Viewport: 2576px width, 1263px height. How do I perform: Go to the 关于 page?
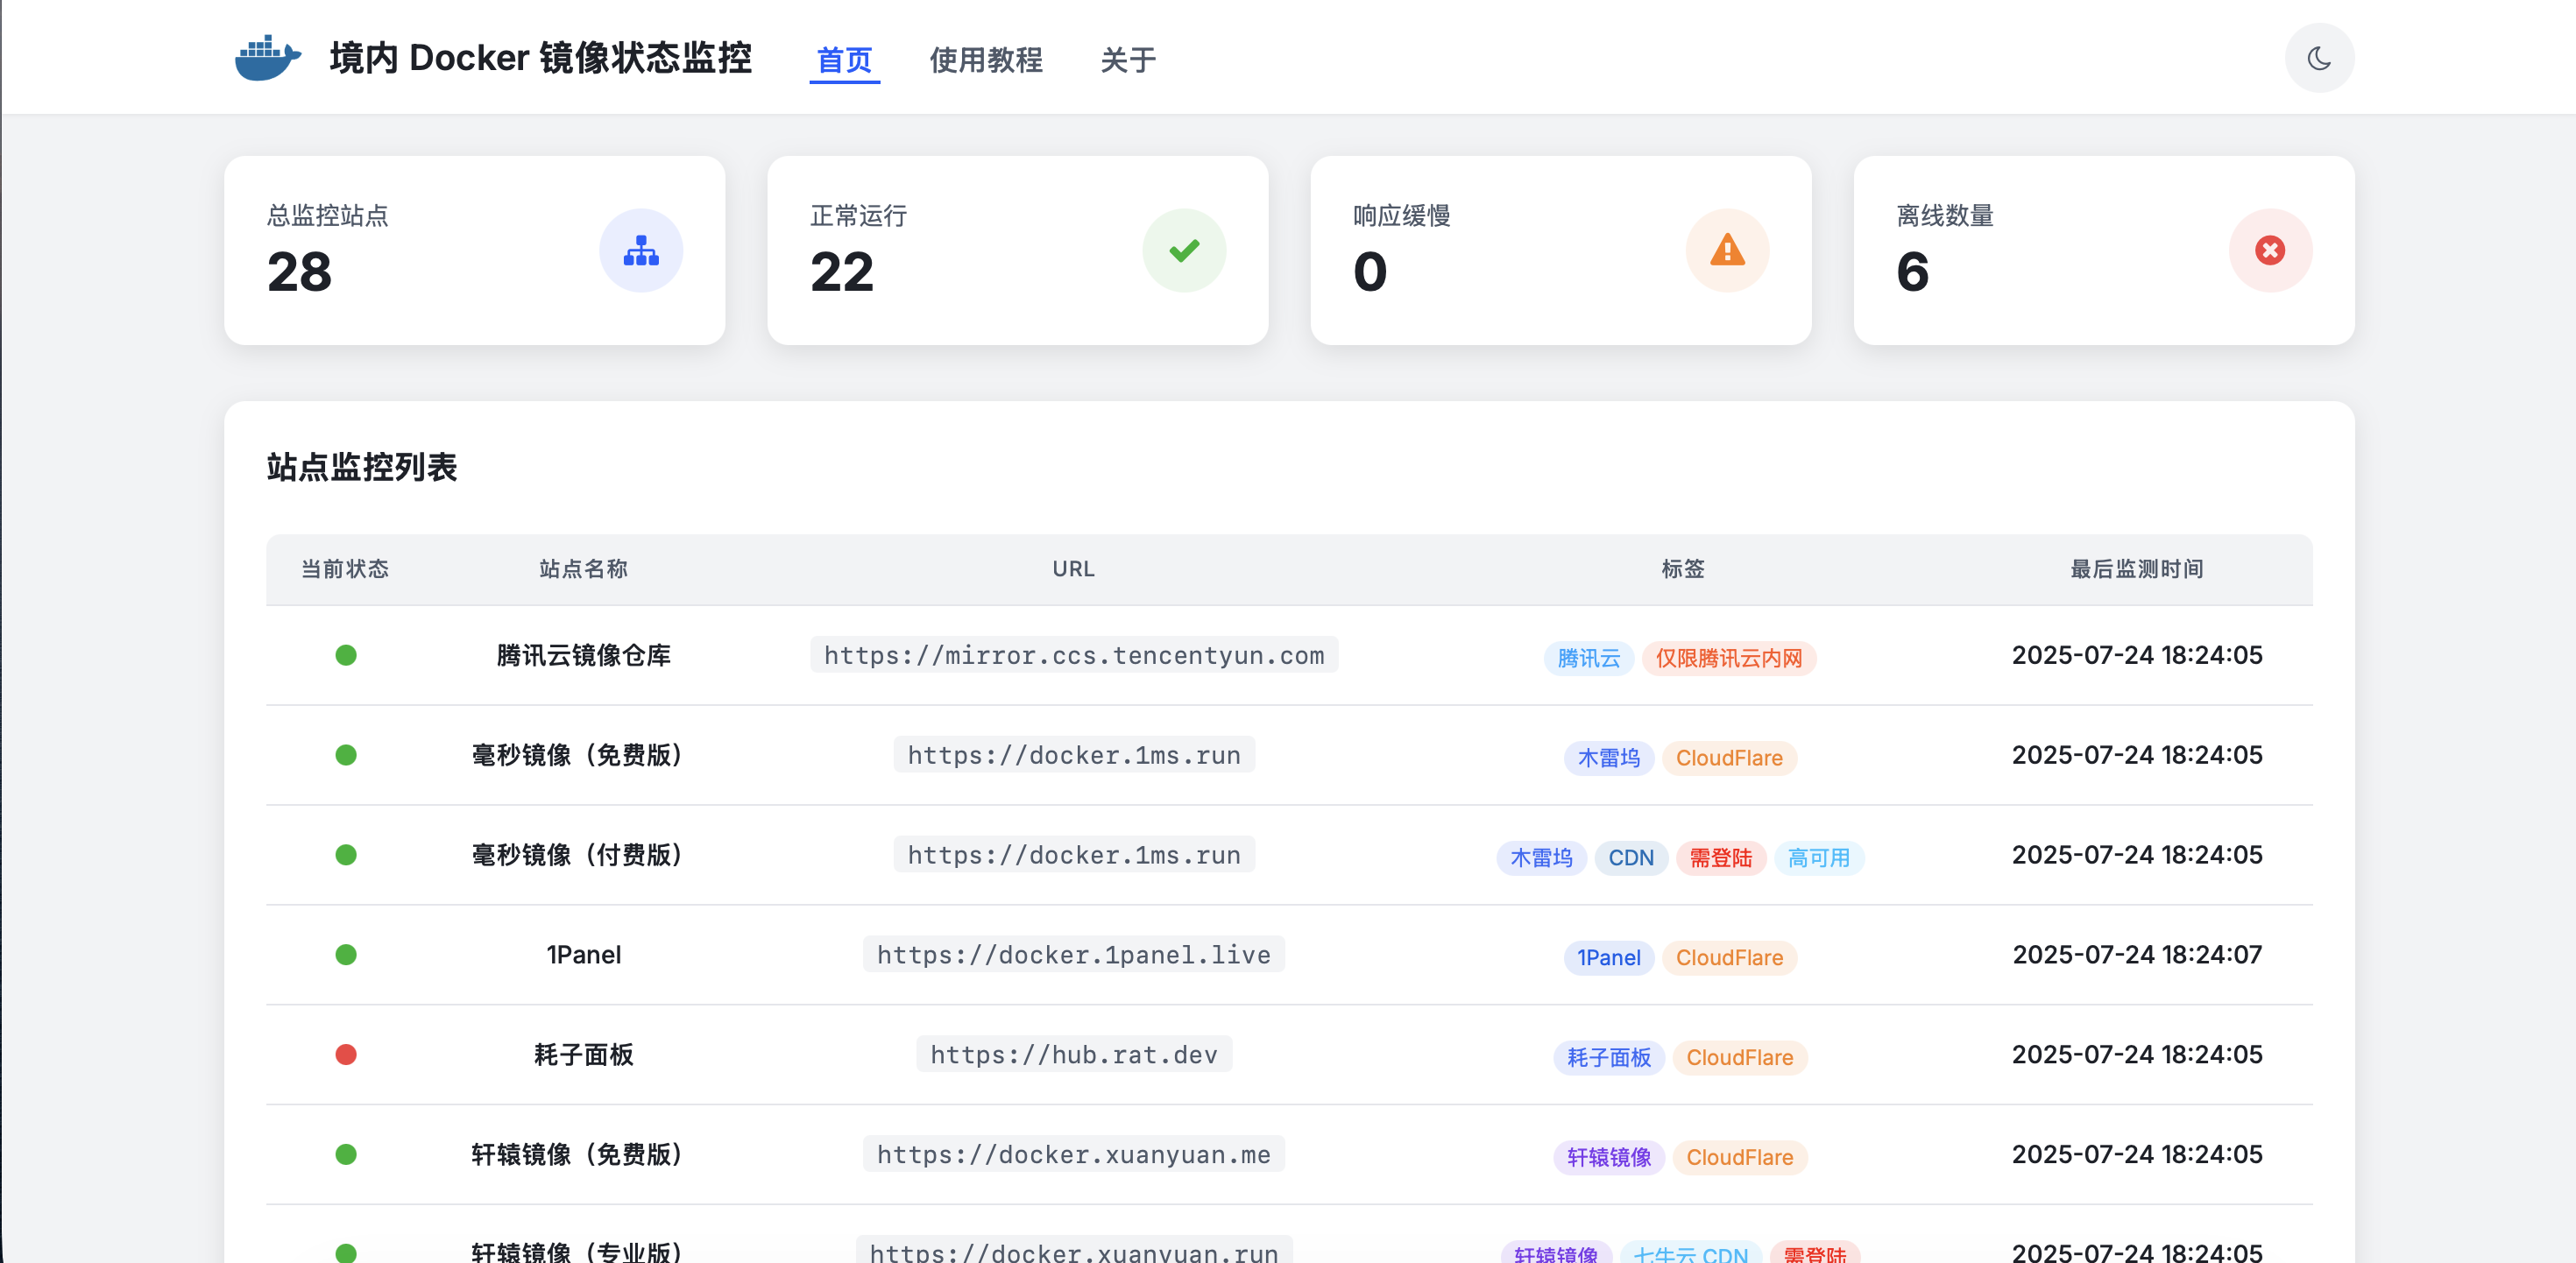(x=1128, y=60)
